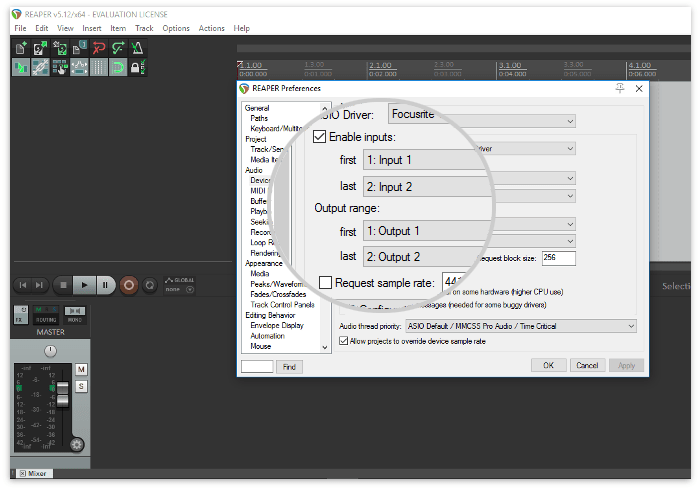
Task: Click the green Redo arrow icon
Action: (x=118, y=48)
